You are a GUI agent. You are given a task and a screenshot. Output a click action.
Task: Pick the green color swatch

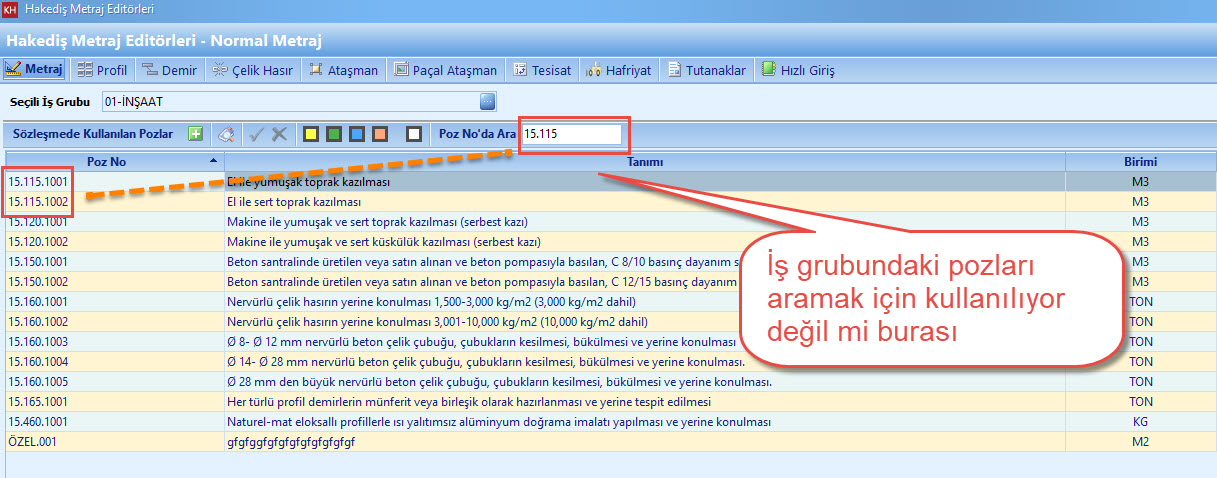point(334,134)
